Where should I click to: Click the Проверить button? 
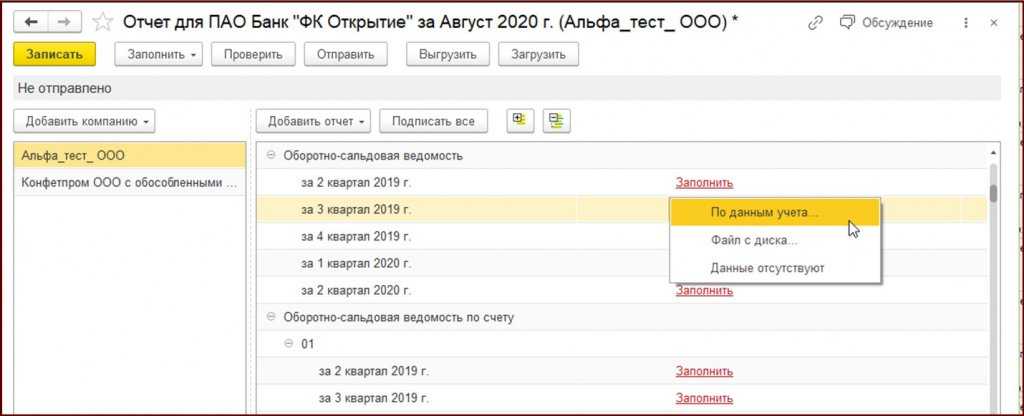[x=253, y=54]
